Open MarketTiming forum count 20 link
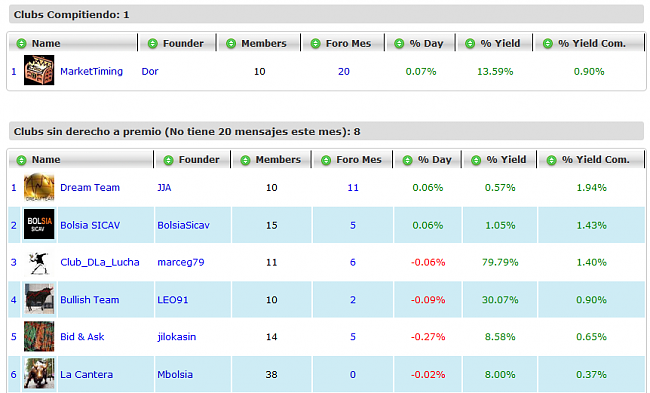 click(344, 71)
